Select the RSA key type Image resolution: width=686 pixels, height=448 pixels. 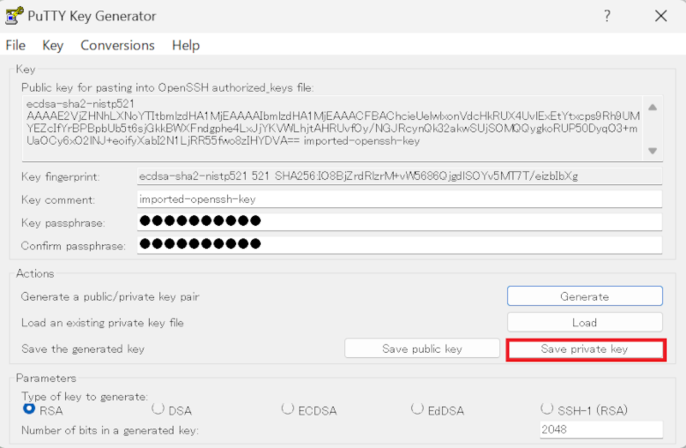click(29, 408)
